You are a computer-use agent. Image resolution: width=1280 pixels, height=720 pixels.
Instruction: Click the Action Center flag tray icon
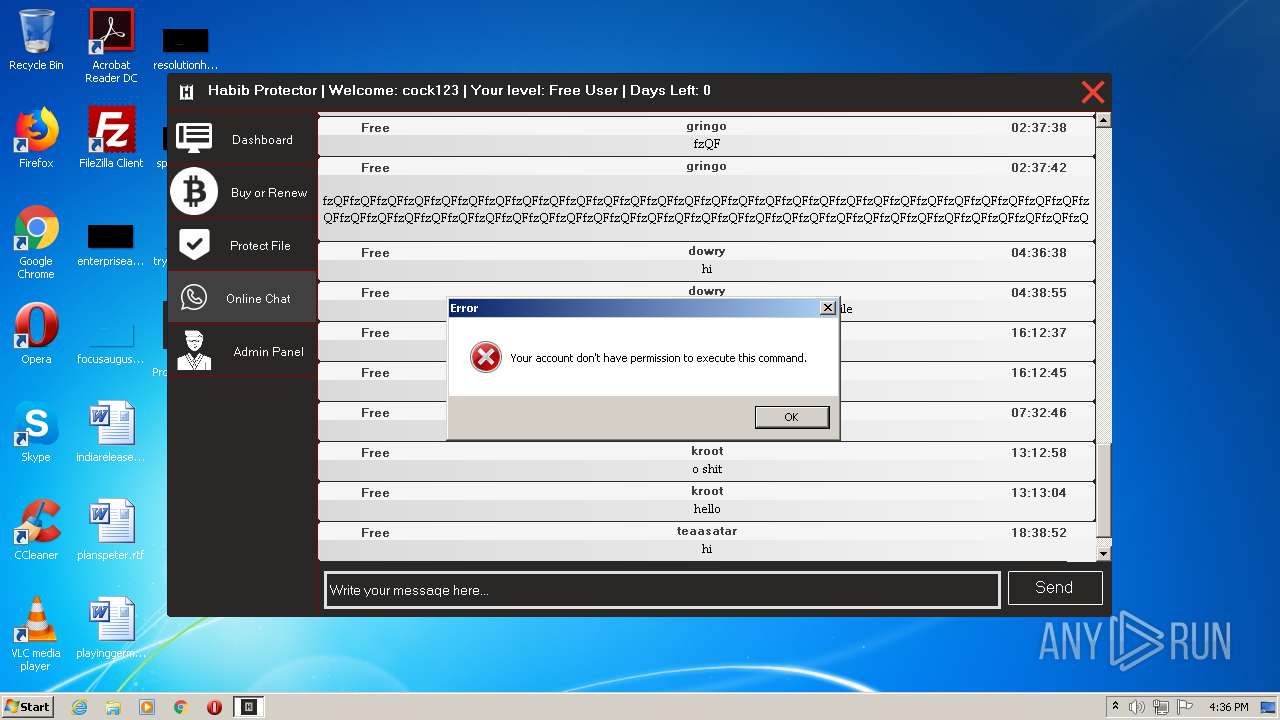click(1185, 707)
